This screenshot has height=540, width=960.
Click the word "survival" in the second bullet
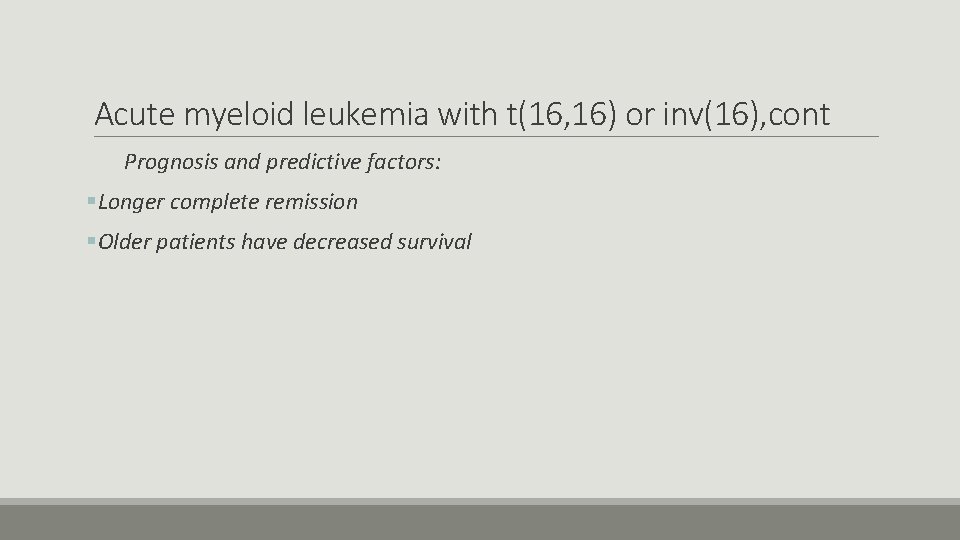(x=434, y=242)
